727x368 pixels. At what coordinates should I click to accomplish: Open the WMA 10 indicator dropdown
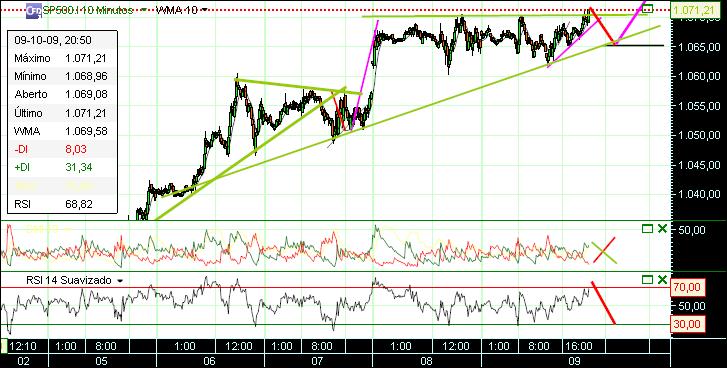click(204, 10)
